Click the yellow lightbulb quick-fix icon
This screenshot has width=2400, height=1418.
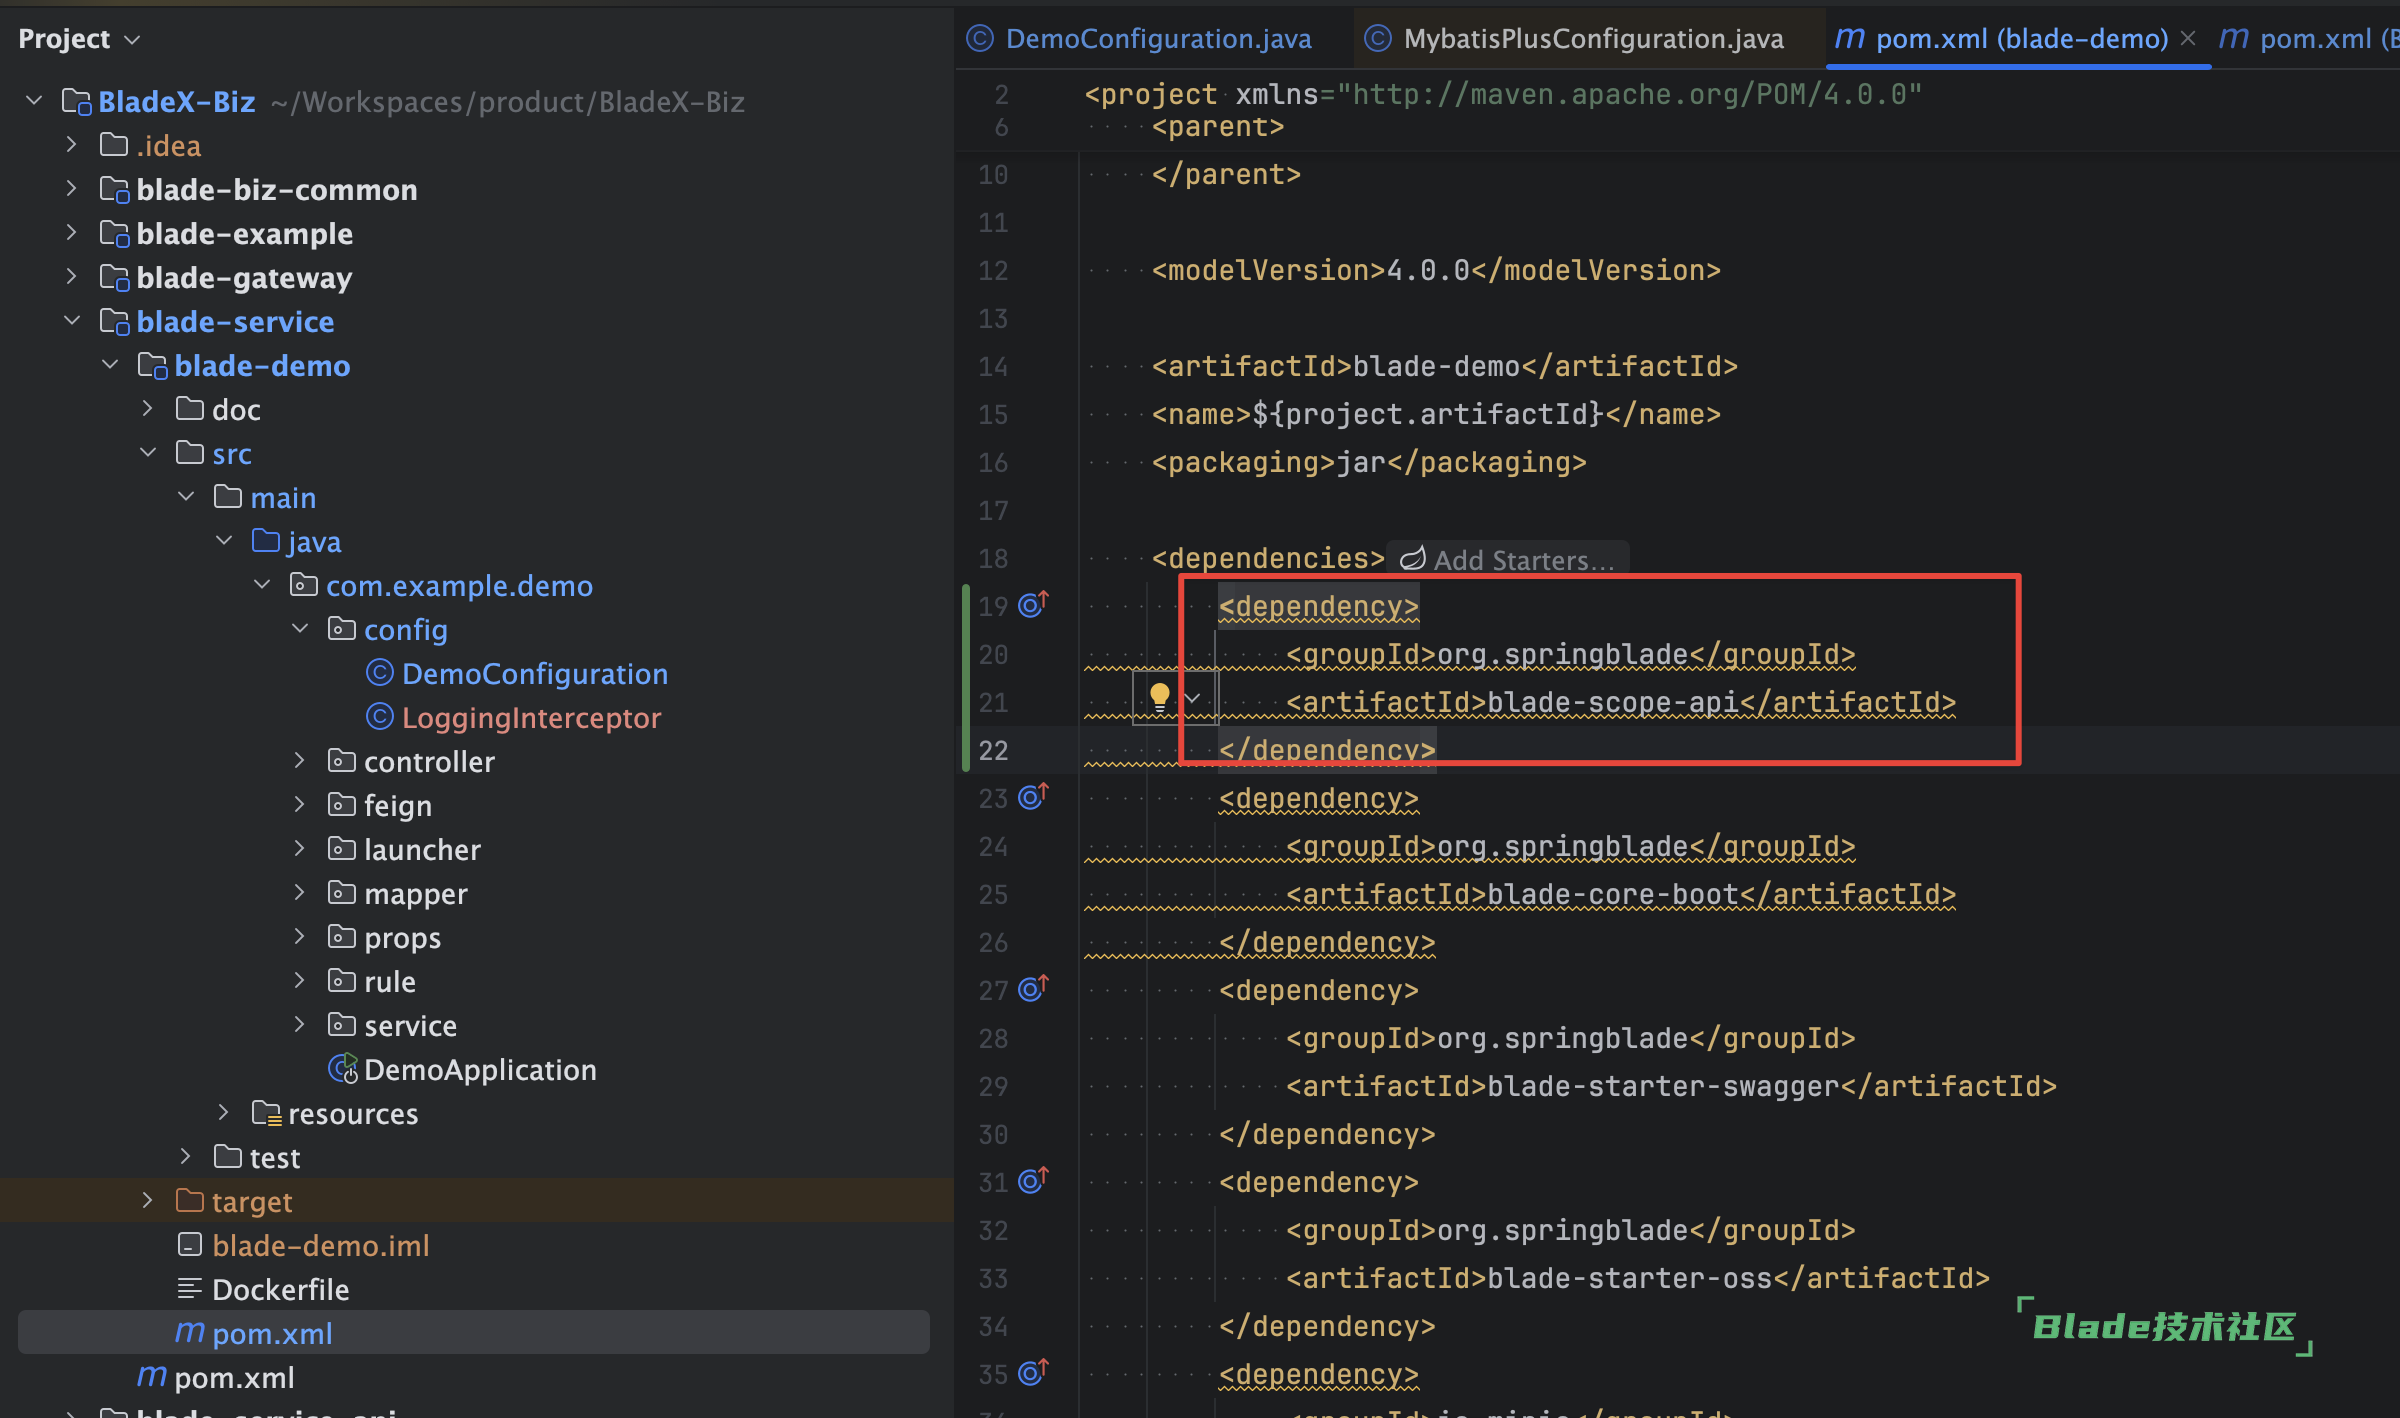tap(1159, 697)
